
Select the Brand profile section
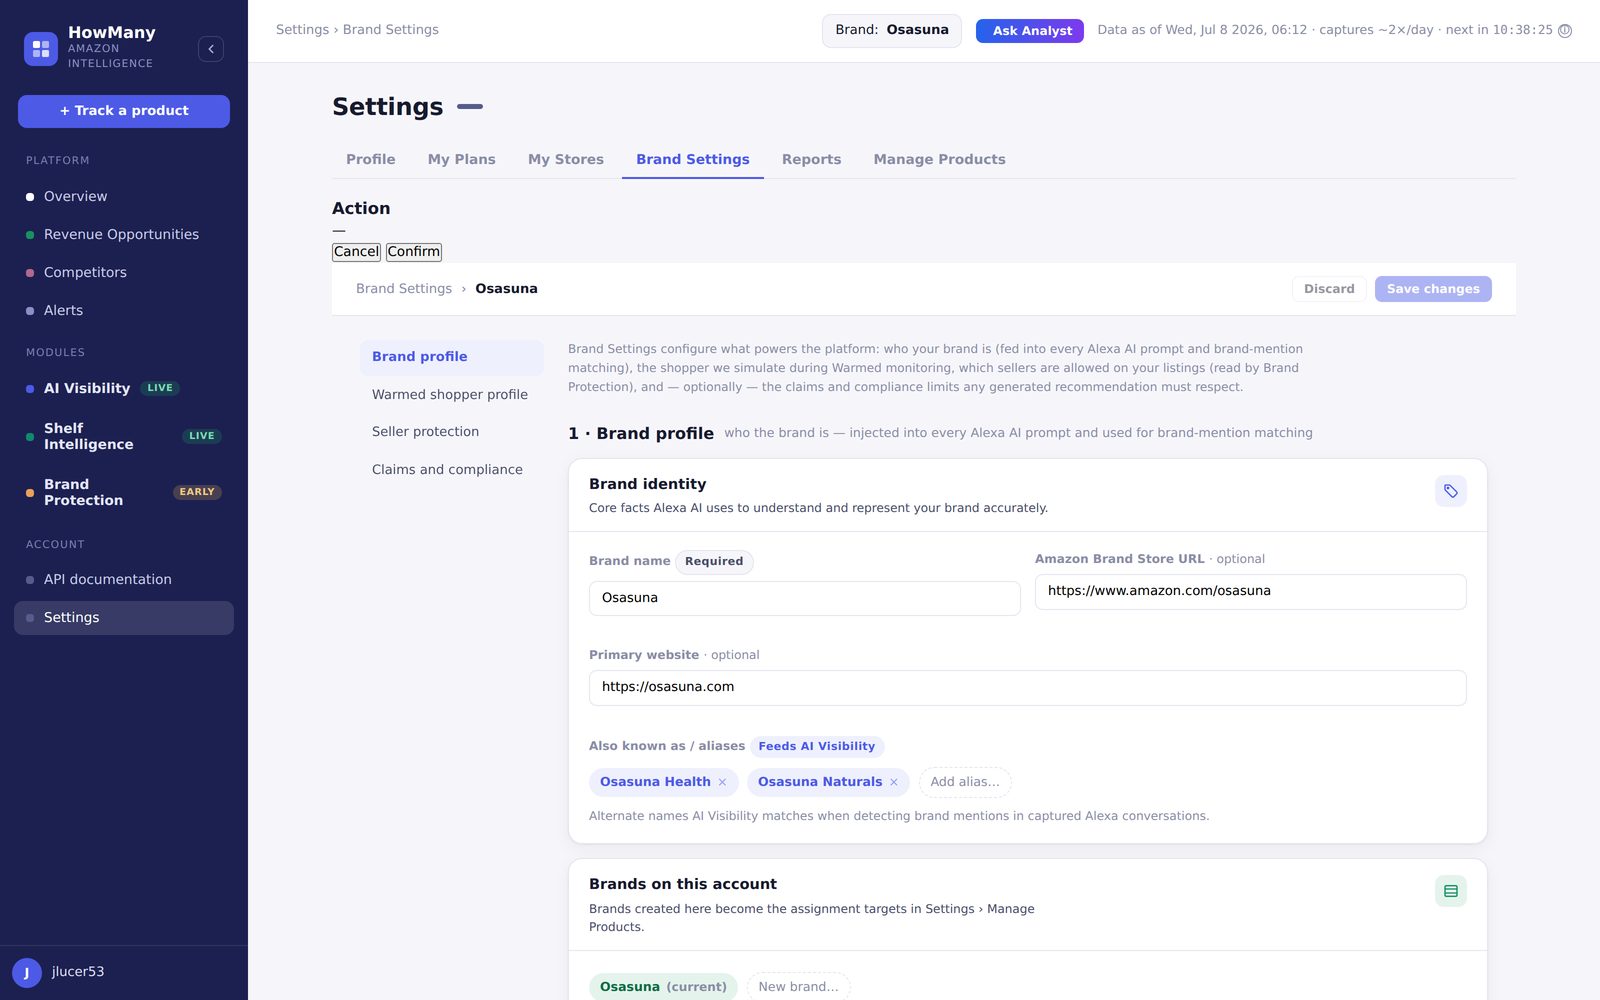pos(452,357)
